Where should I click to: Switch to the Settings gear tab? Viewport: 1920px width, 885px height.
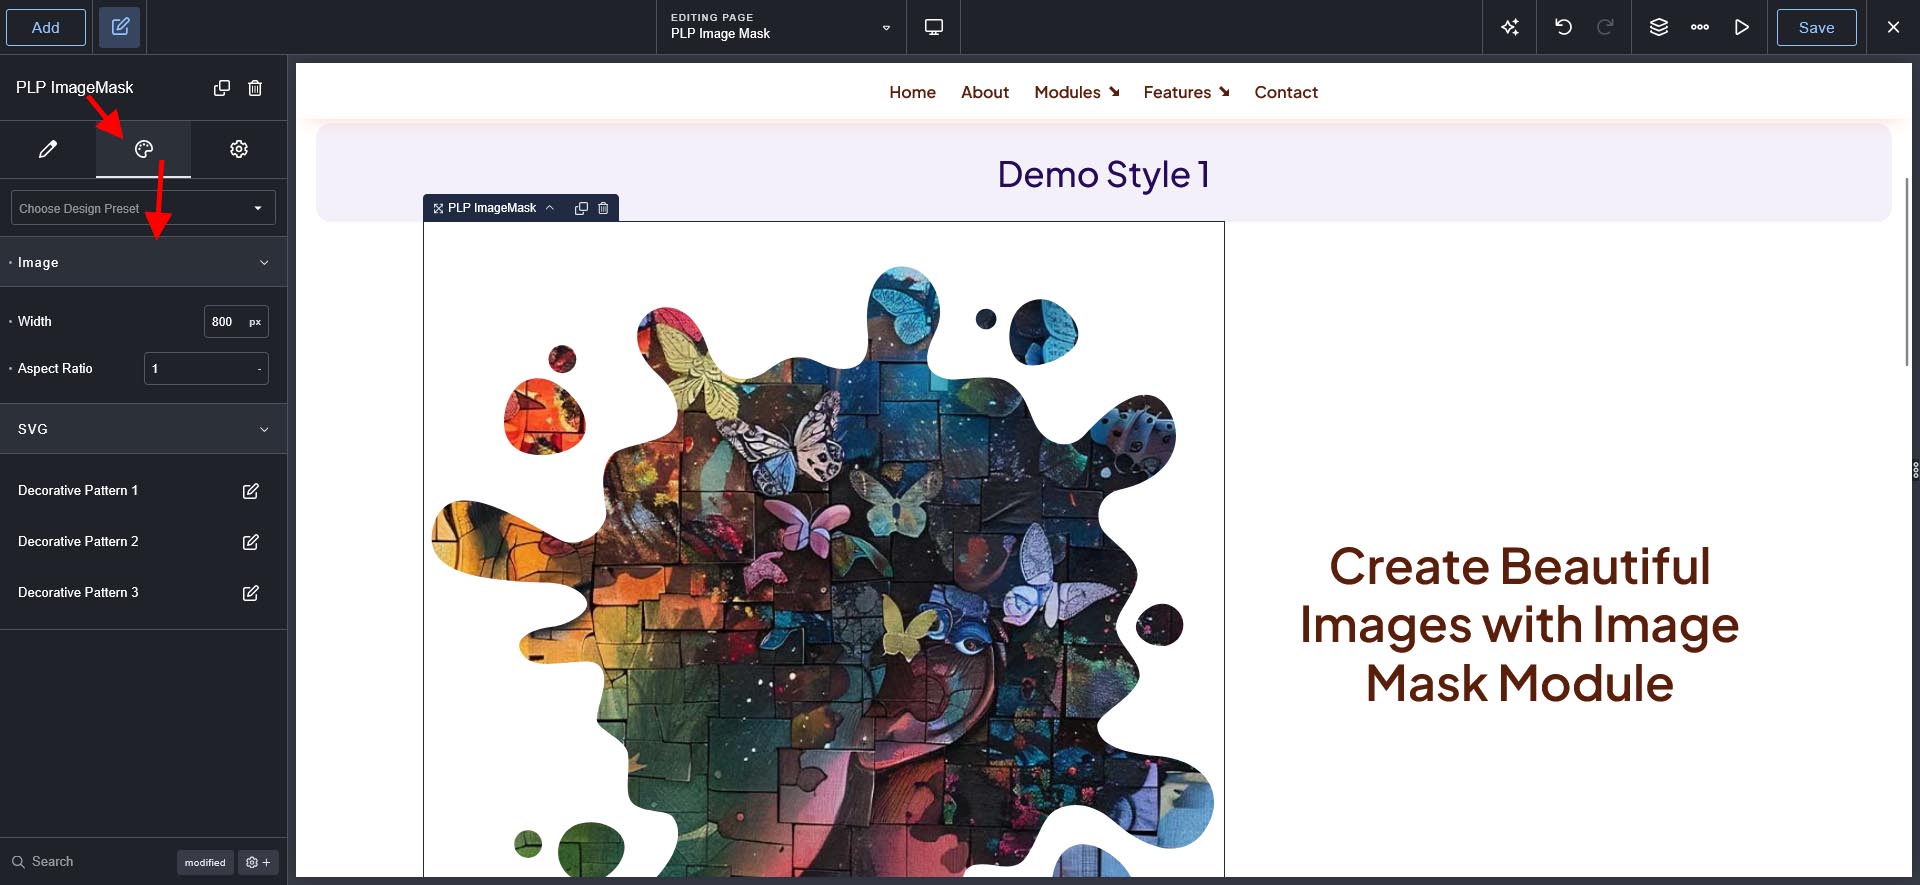[239, 149]
